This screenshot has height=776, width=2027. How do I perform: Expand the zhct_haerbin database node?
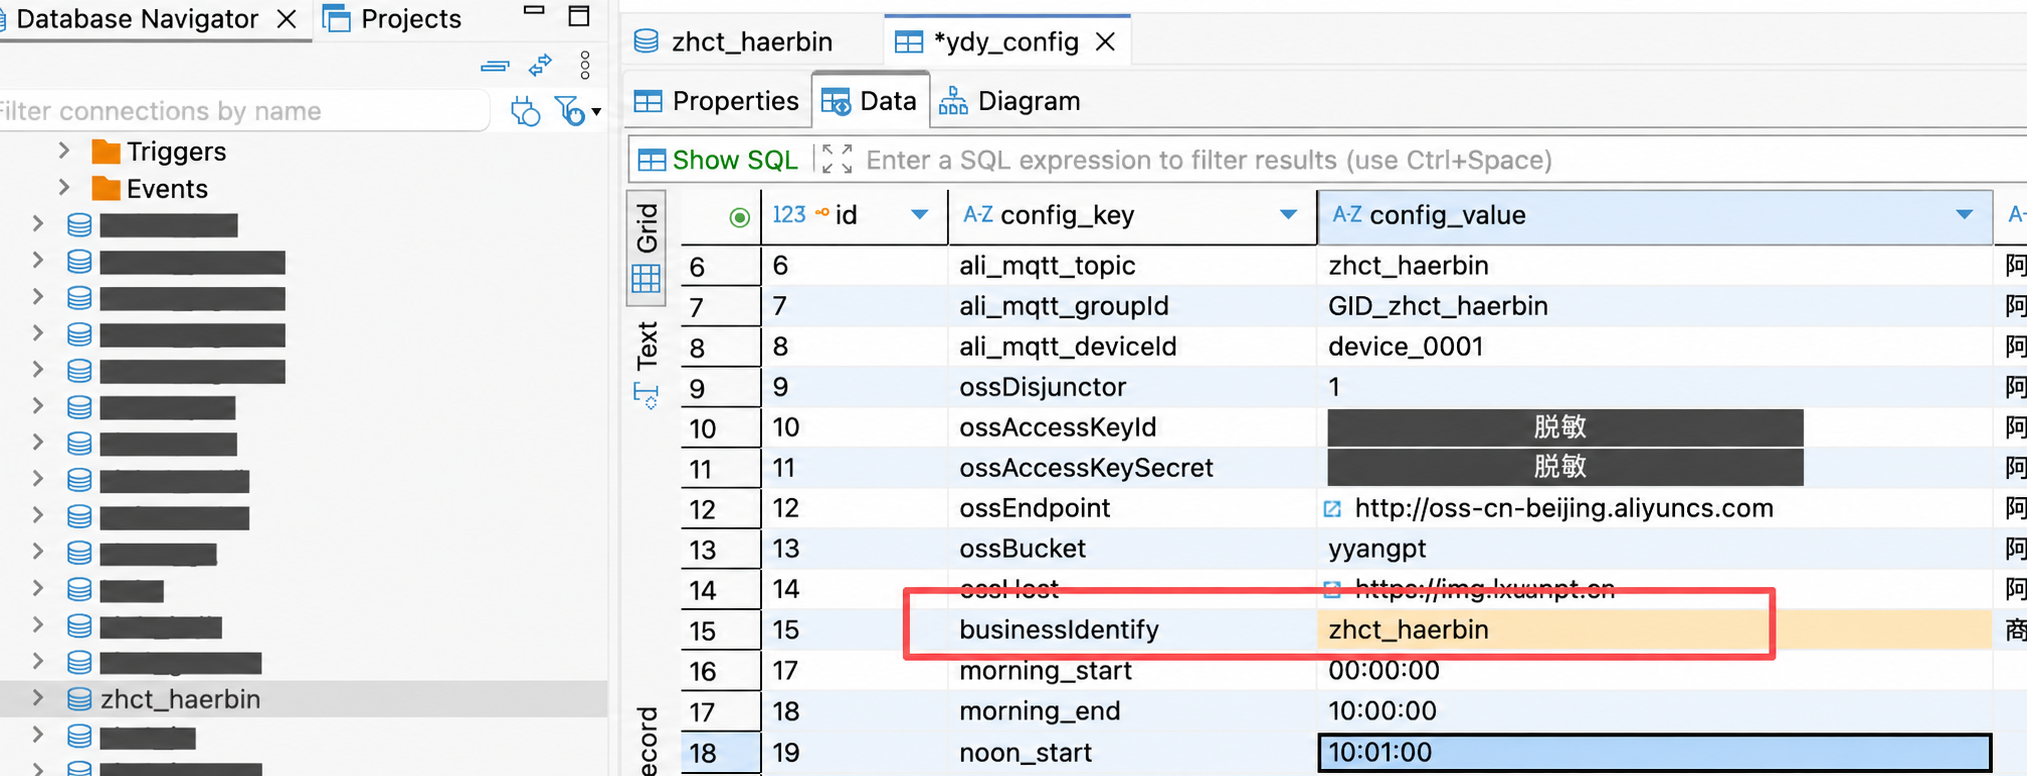click(37, 698)
